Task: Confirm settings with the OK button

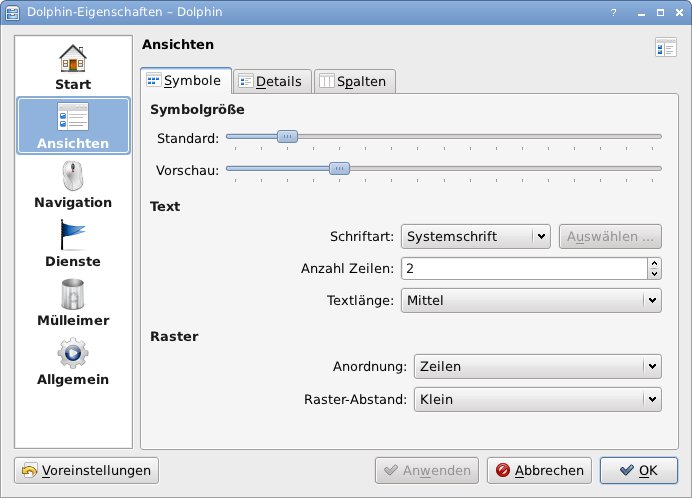Action: [x=639, y=471]
